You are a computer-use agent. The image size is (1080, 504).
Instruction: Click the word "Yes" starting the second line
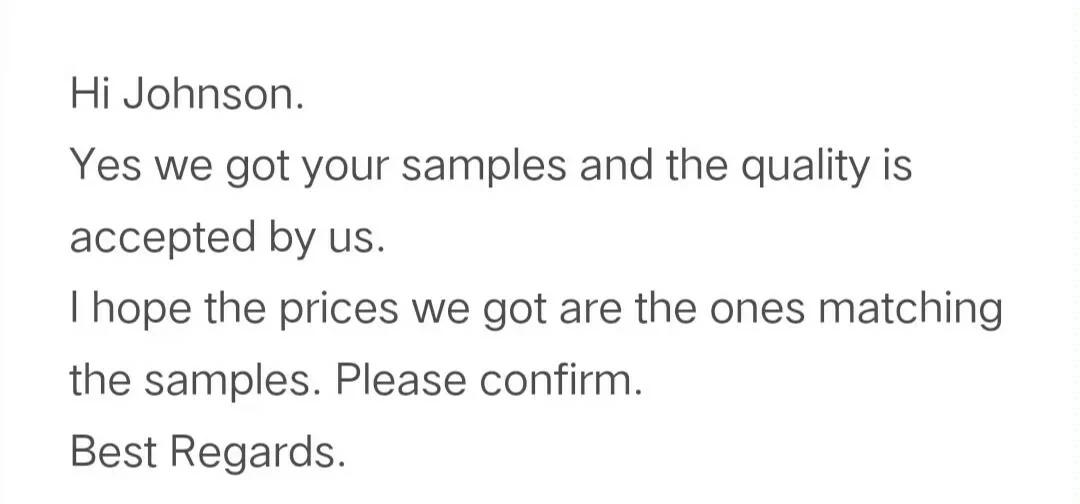98,166
